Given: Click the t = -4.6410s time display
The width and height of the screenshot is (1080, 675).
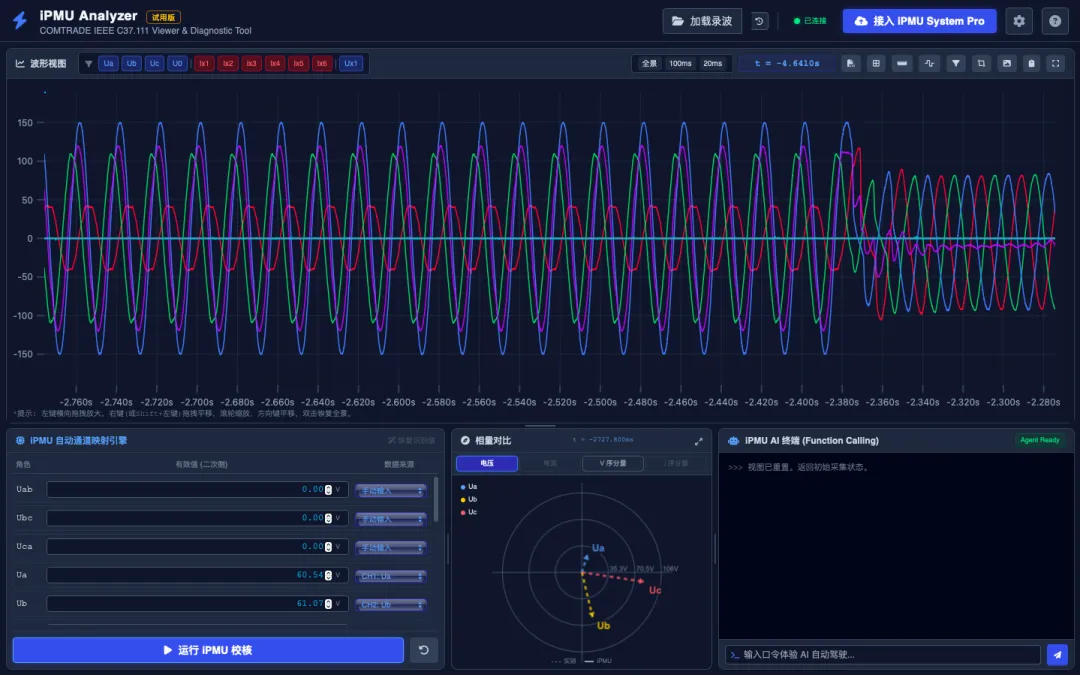Looking at the screenshot, I should click(x=787, y=63).
